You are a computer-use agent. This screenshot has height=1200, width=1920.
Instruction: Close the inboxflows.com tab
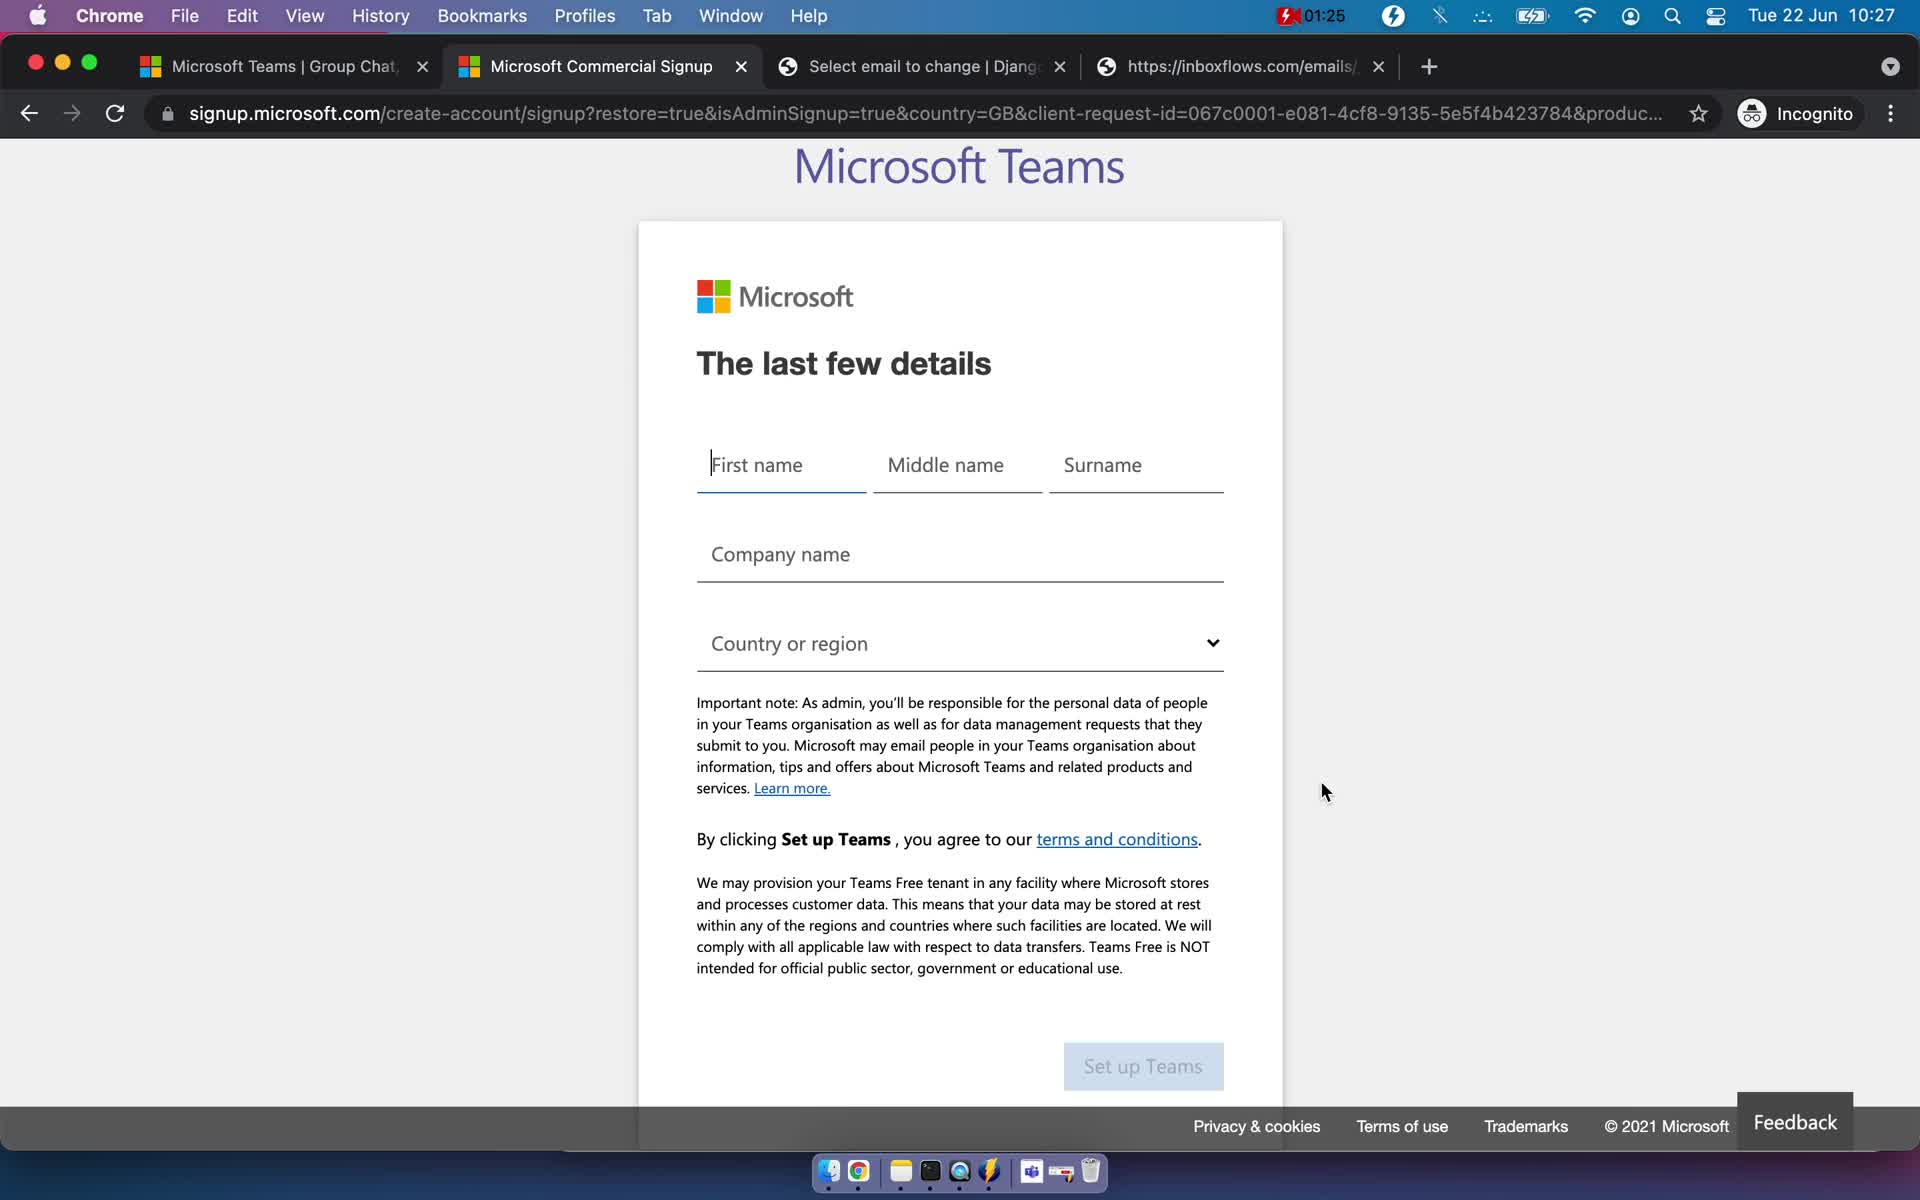(1378, 67)
